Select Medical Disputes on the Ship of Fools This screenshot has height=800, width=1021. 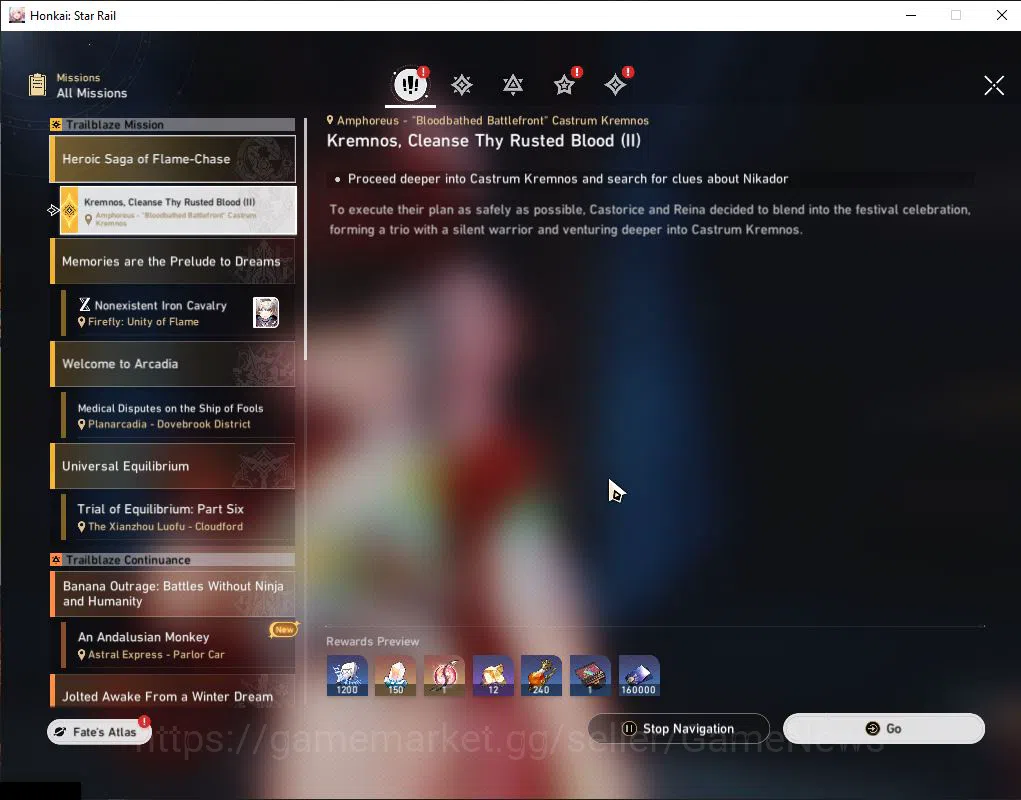coord(178,415)
